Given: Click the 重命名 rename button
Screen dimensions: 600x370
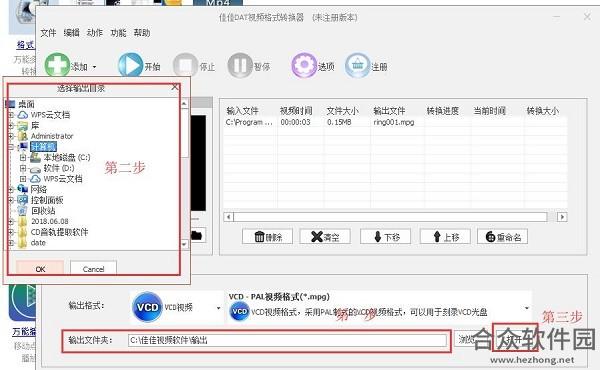Looking at the screenshot, I should point(502,237).
